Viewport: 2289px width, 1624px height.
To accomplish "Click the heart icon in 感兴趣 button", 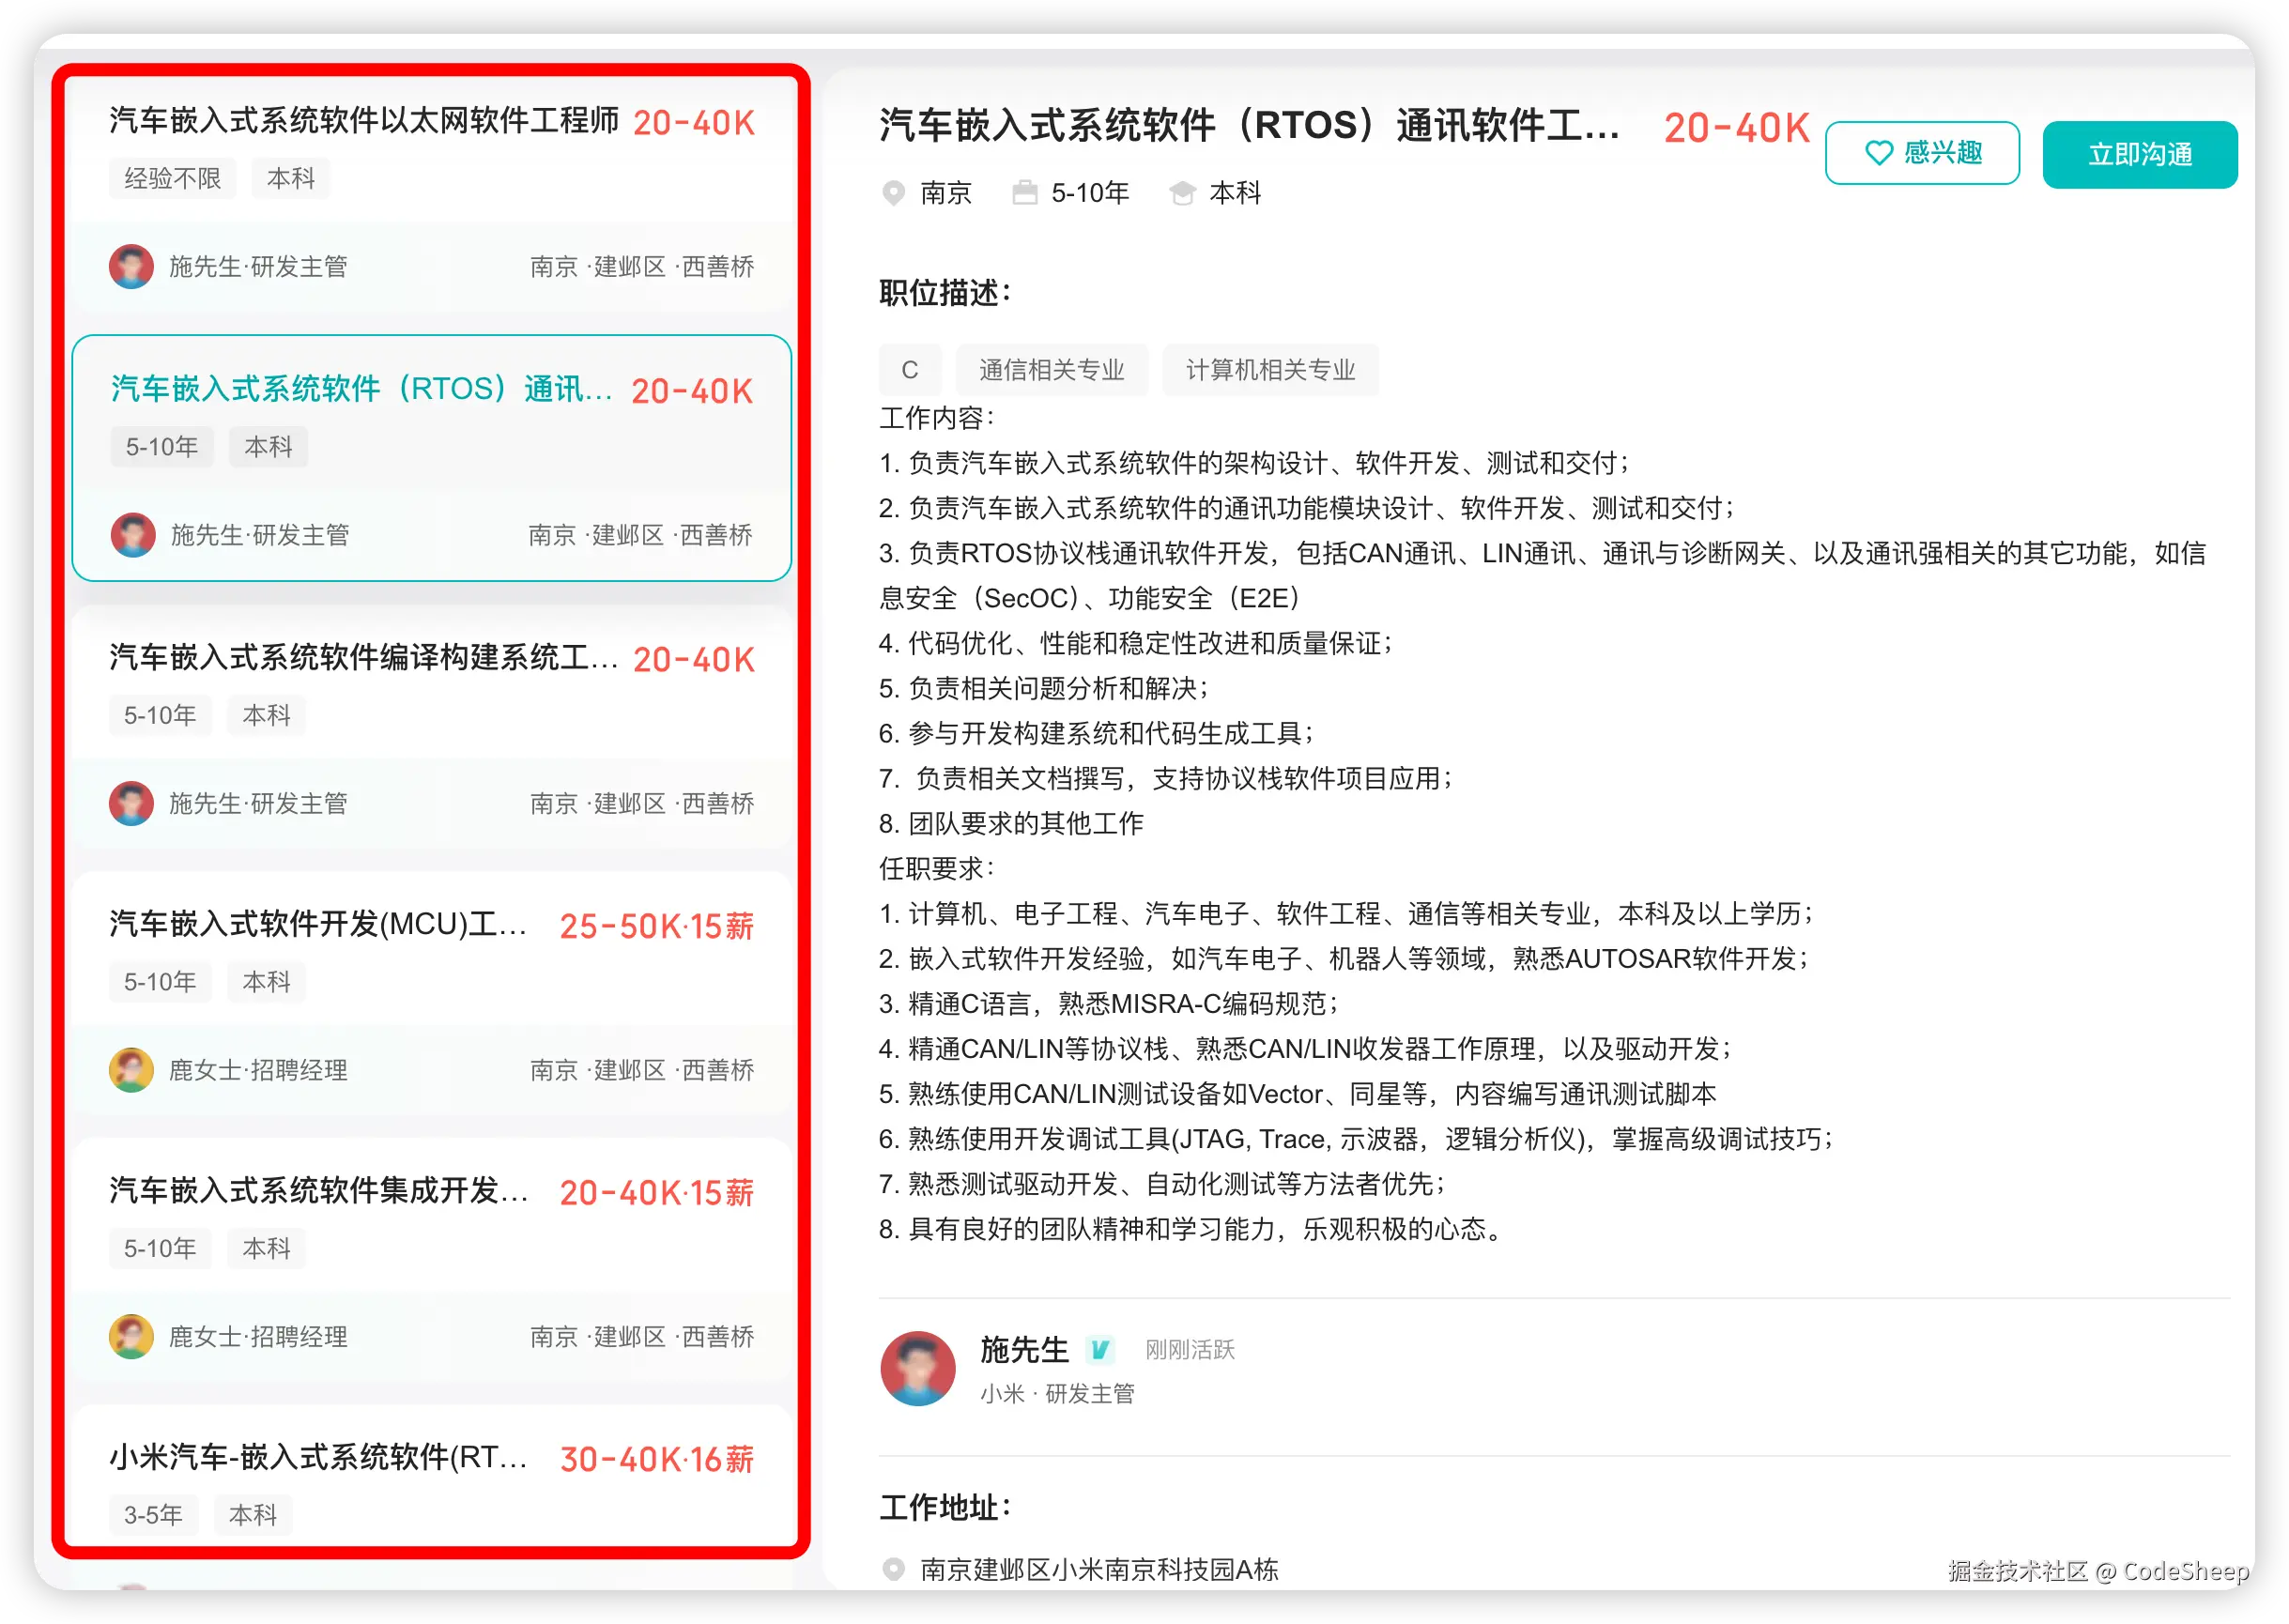I will tap(1878, 153).
